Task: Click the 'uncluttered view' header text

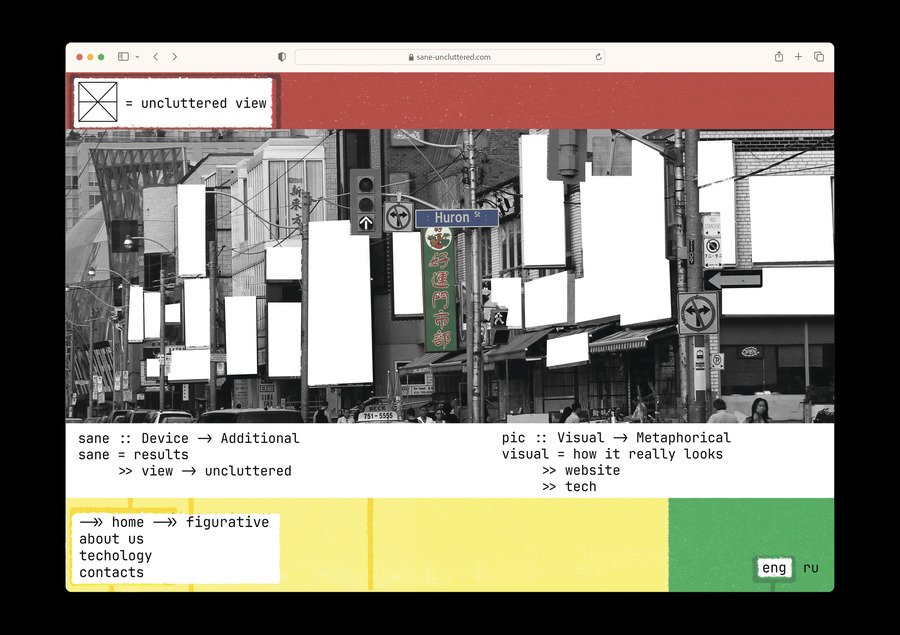Action: (204, 103)
